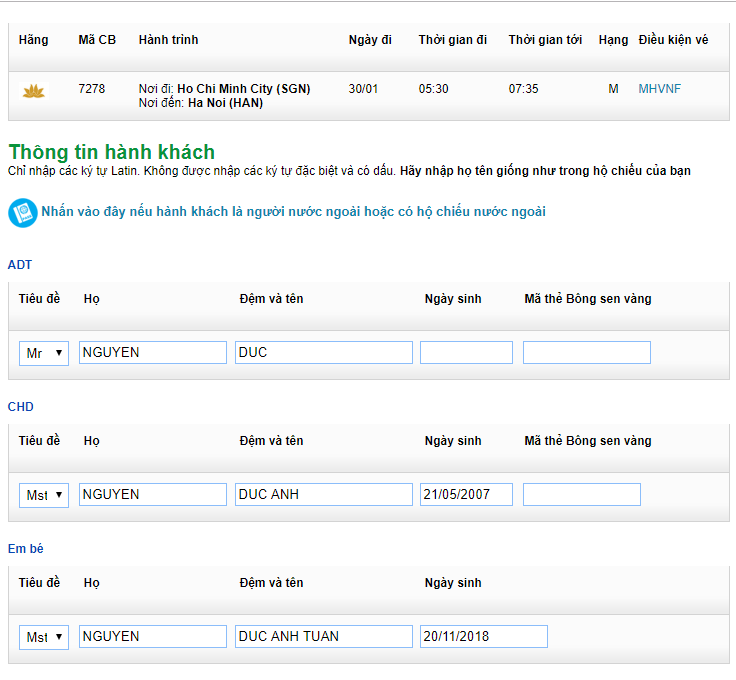Click the destination Ha Noi (HAN)
Screen dimensions: 736x680
[225, 103]
